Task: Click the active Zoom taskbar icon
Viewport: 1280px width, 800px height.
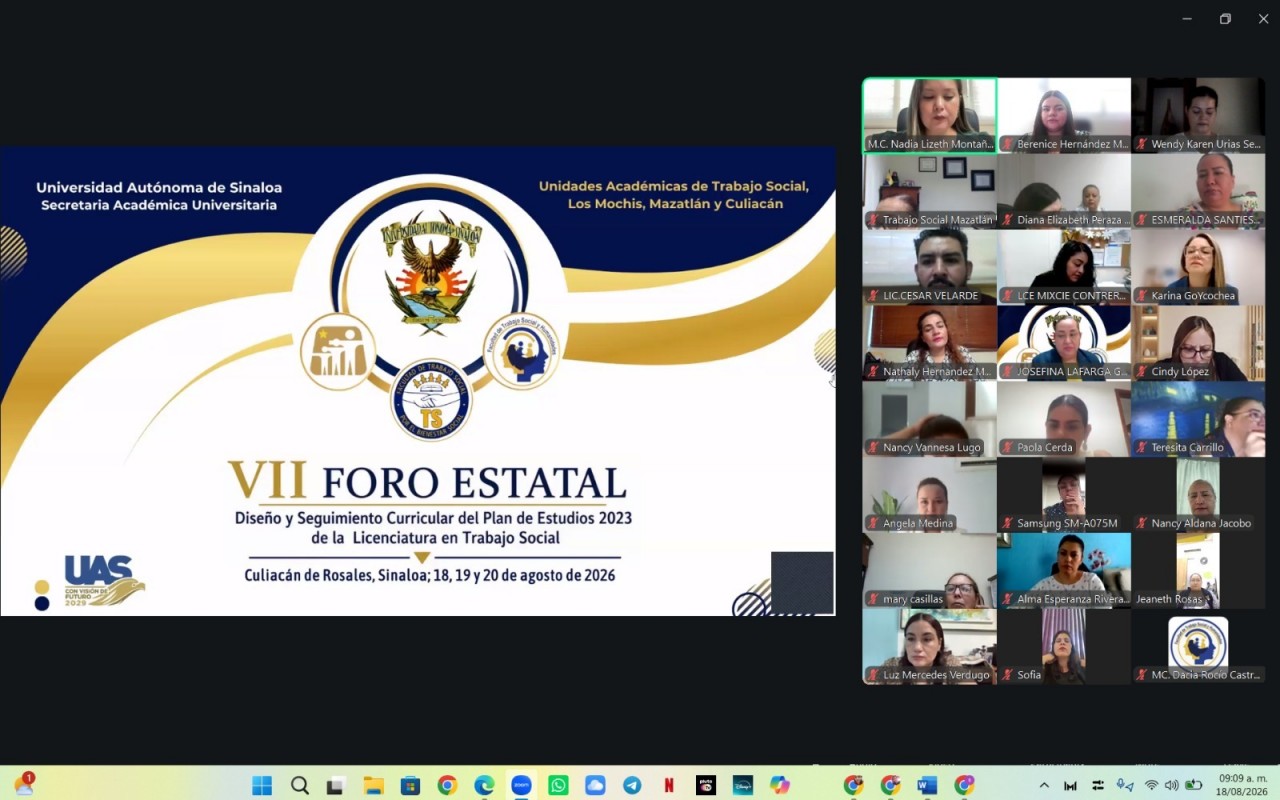Action: [x=521, y=785]
